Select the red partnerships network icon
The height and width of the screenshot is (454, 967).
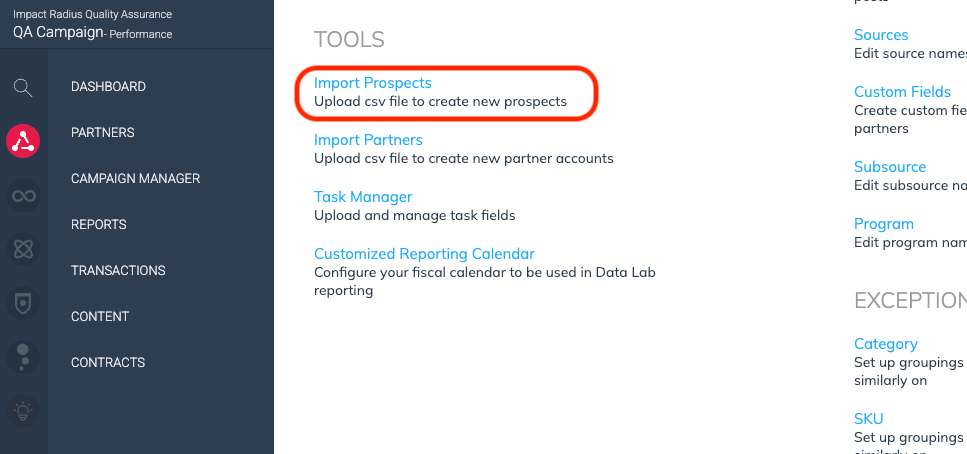pos(23,141)
